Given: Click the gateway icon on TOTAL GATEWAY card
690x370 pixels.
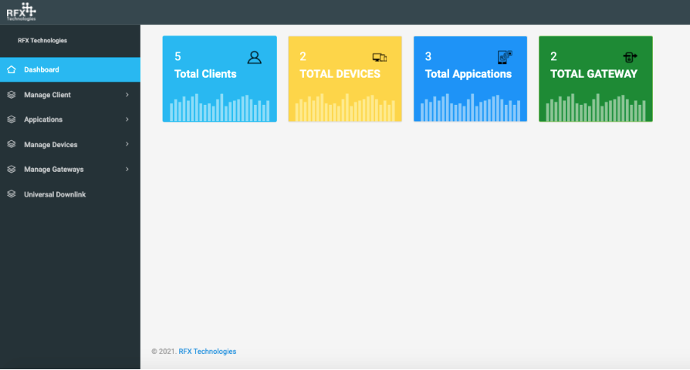Looking at the screenshot, I should tap(630, 57).
